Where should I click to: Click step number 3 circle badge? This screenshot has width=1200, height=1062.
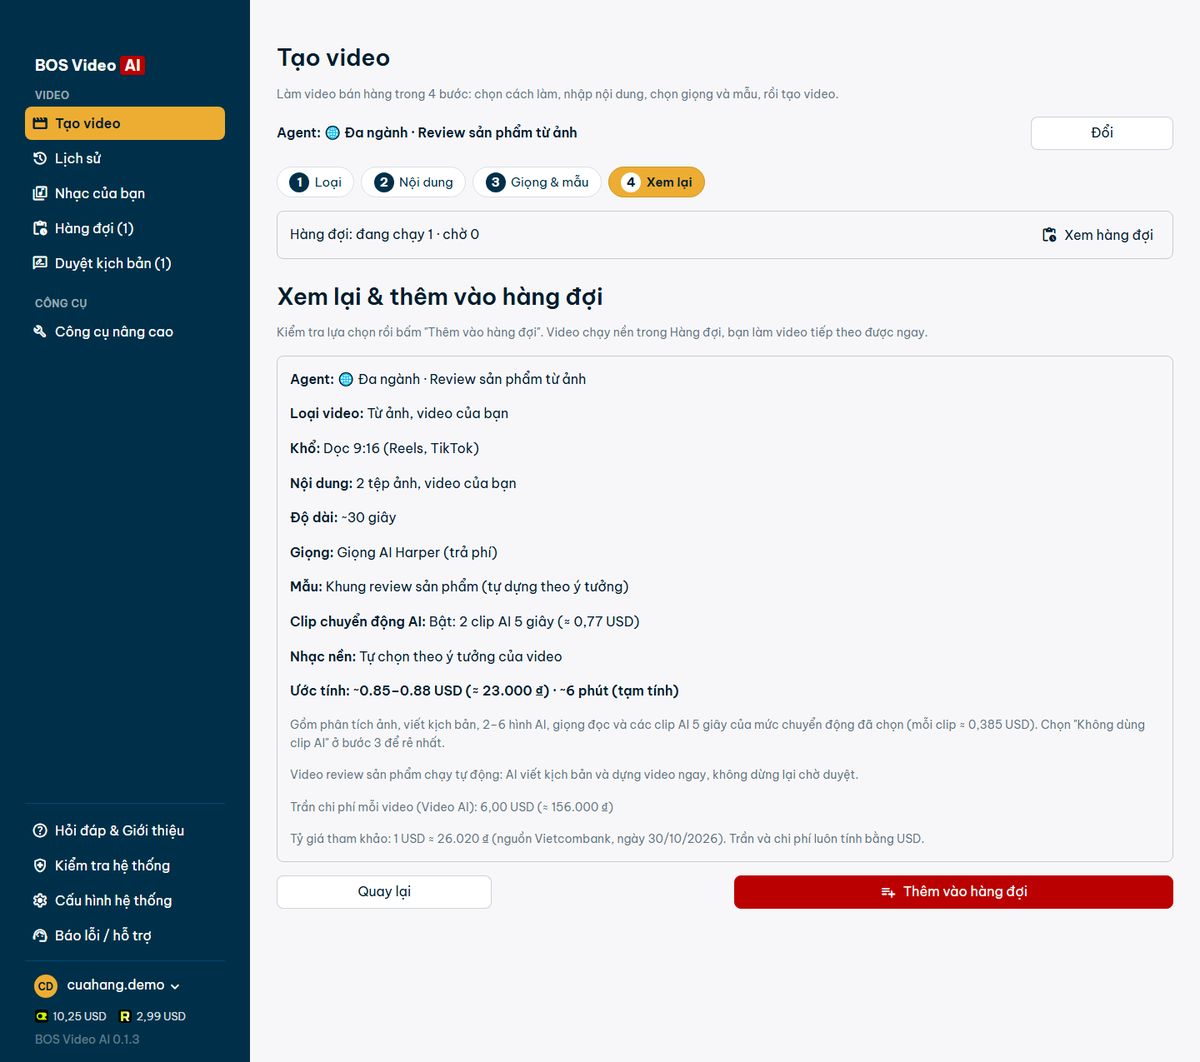pyautogui.click(x=495, y=182)
